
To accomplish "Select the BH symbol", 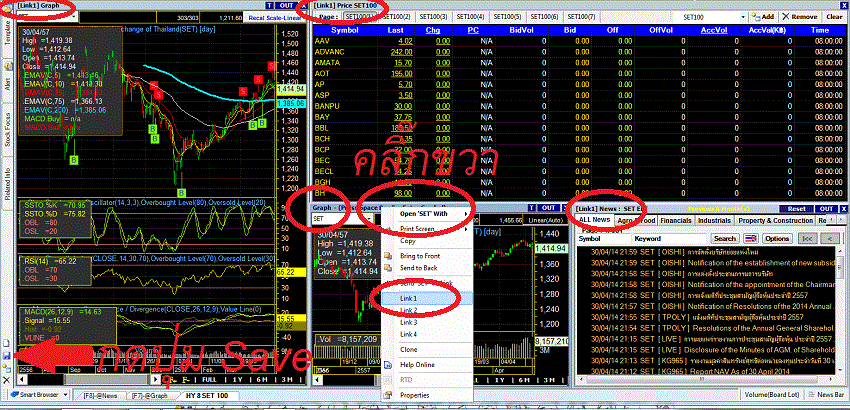I will (x=319, y=193).
